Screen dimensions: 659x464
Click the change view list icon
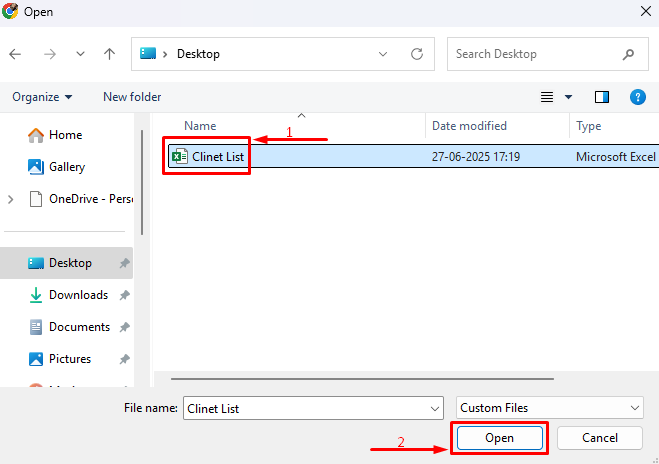click(547, 97)
